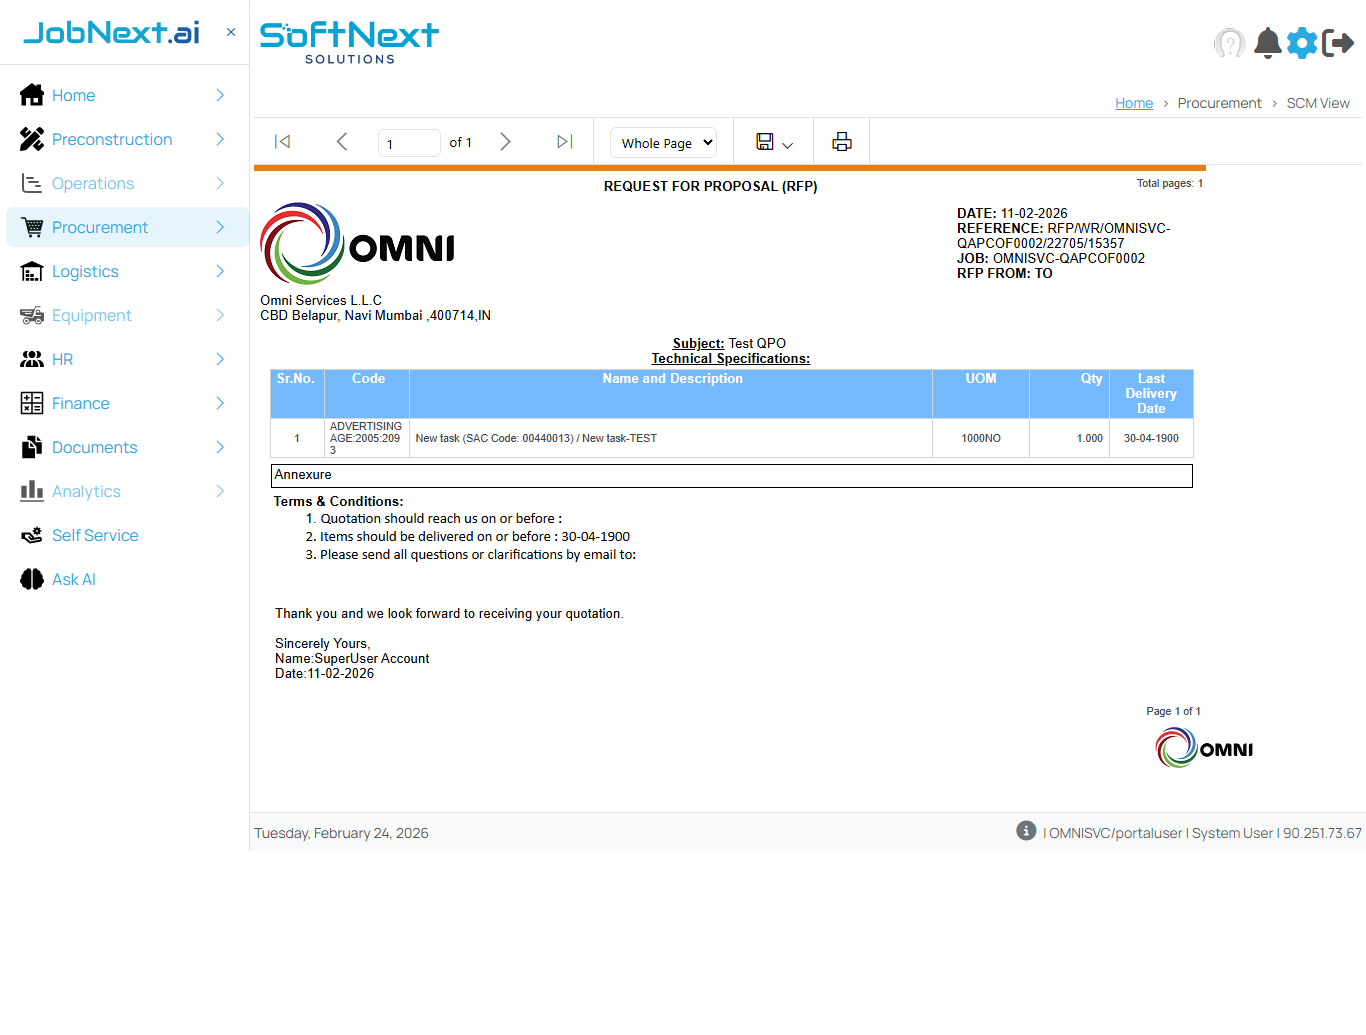Print the RFP document
This screenshot has width=1366, height=1035.
pyautogui.click(x=841, y=141)
